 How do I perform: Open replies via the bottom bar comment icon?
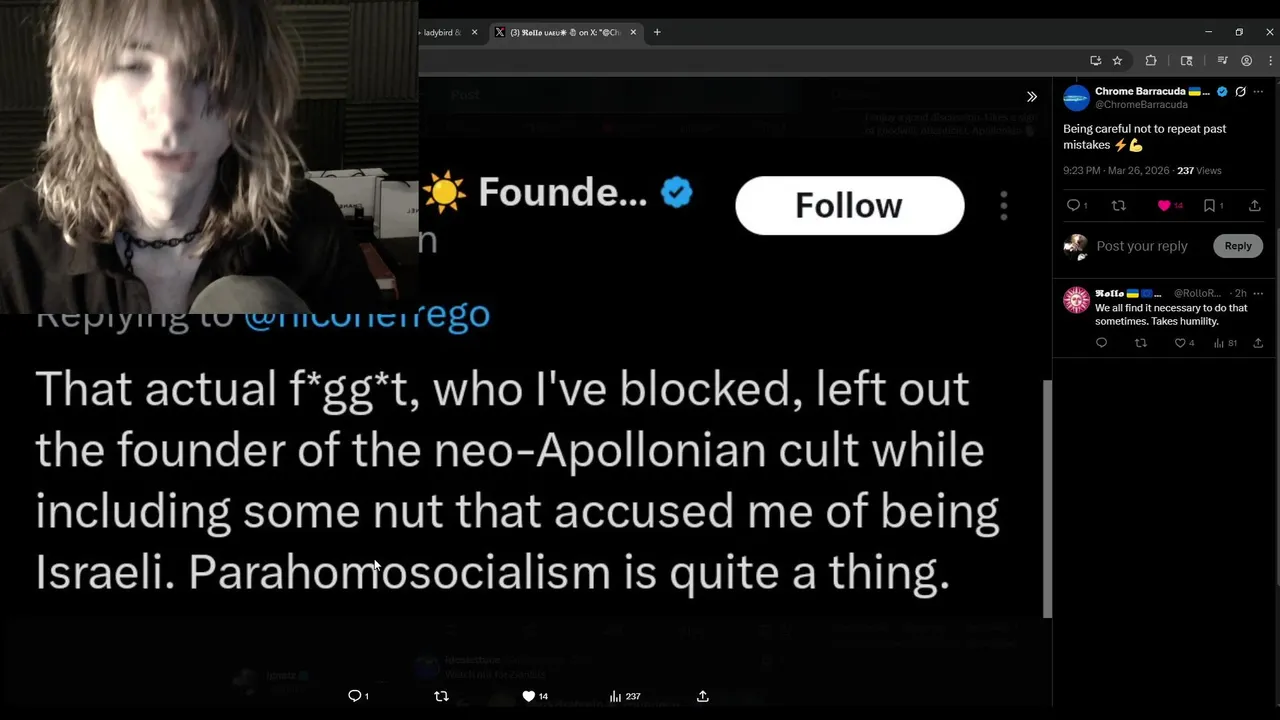click(354, 696)
